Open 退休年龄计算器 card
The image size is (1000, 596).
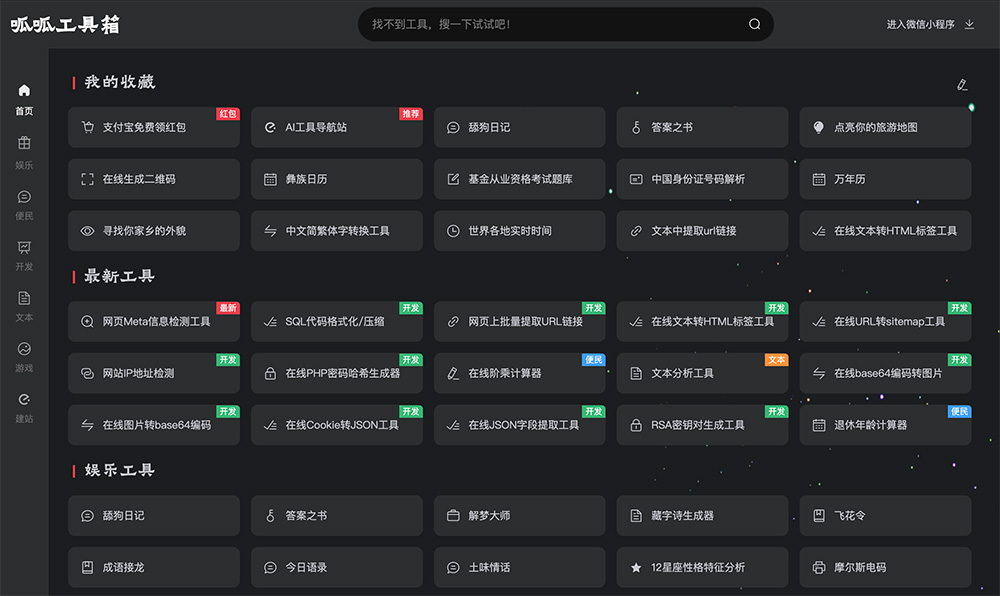coord(886,425)
